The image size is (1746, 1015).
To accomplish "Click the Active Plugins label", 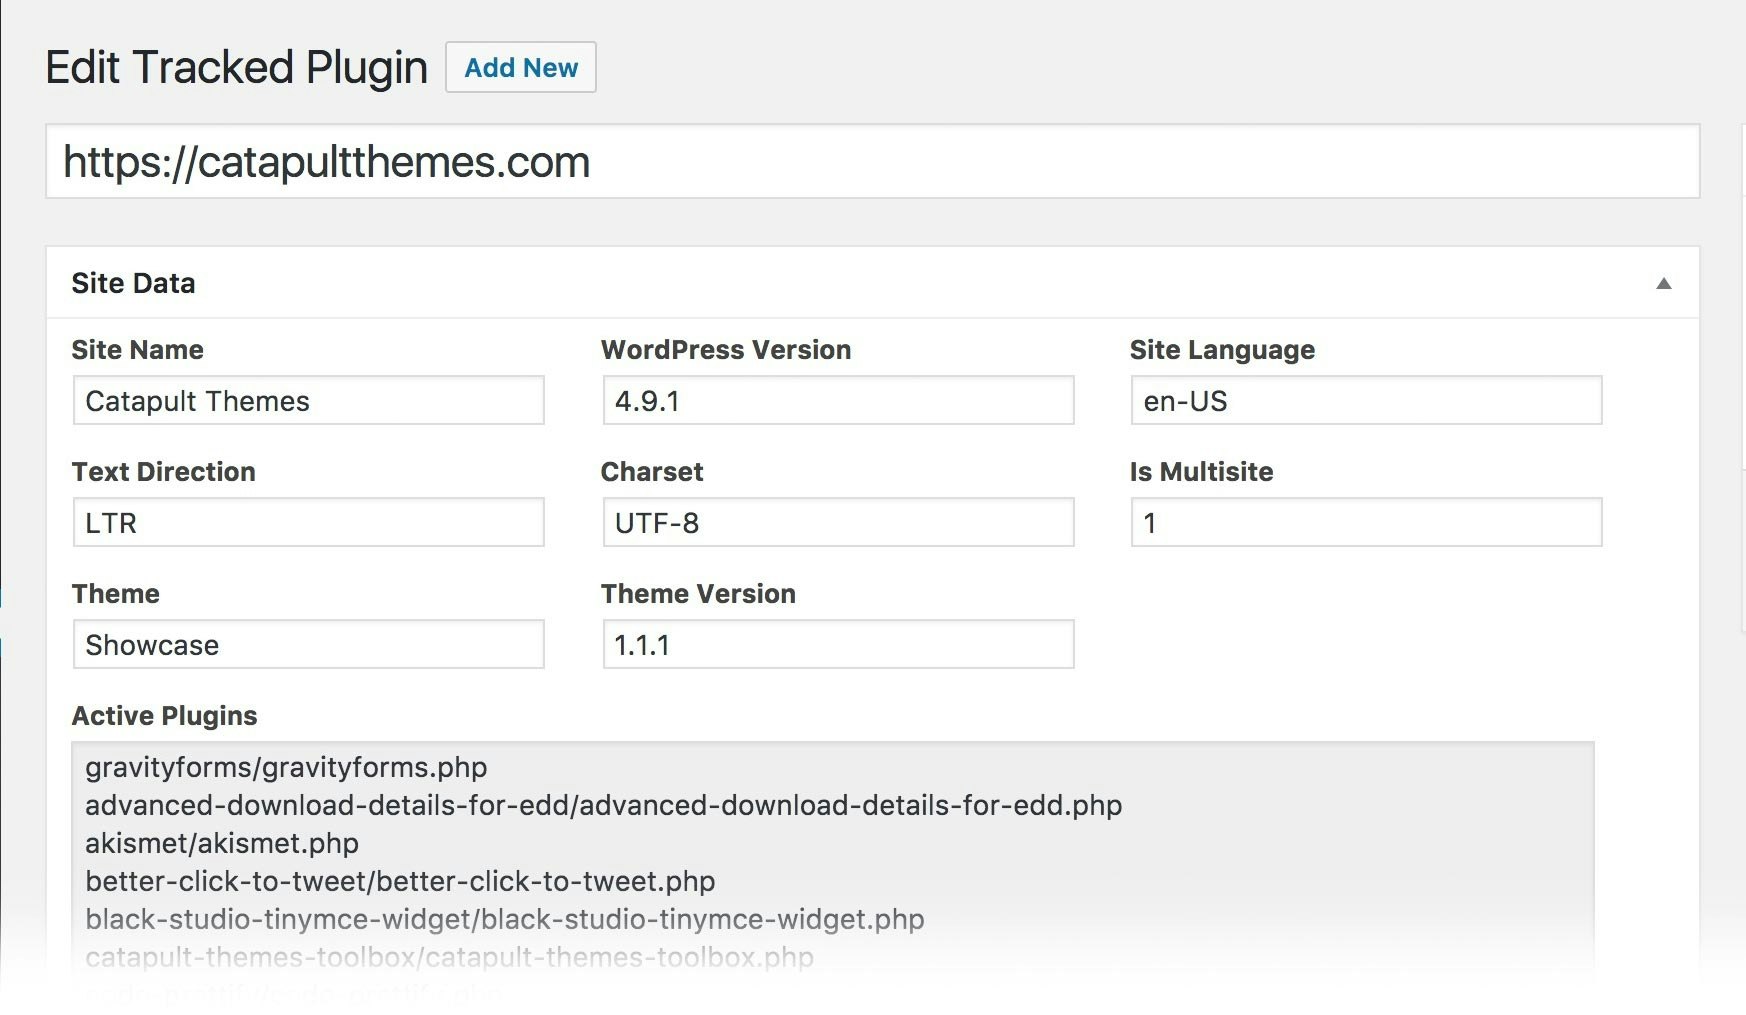I will click(164, 716).
